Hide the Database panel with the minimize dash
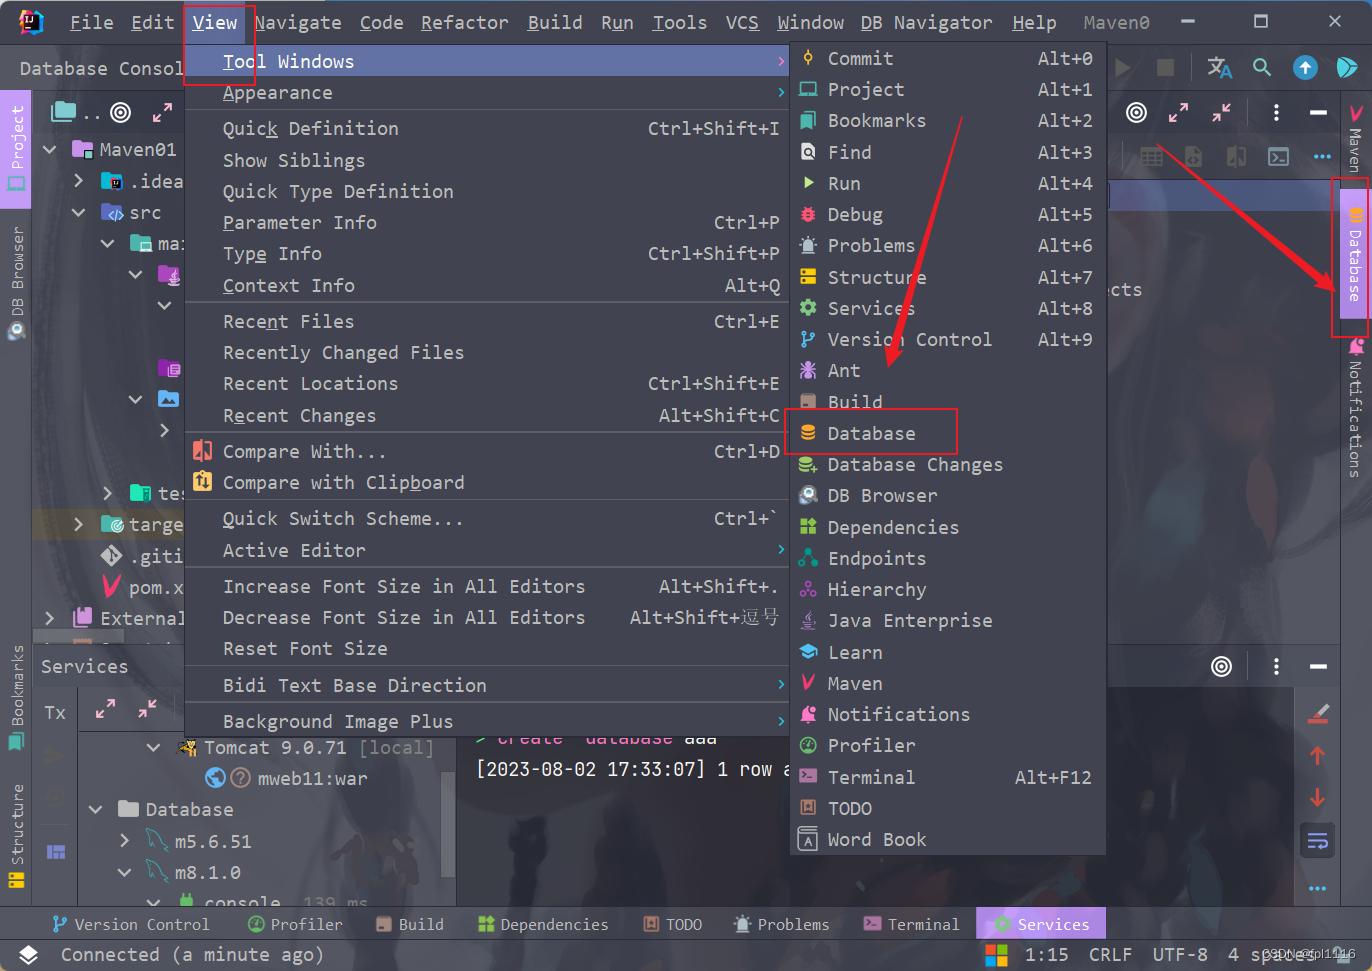1372x971 pixels. click(x=1318, y=112)
